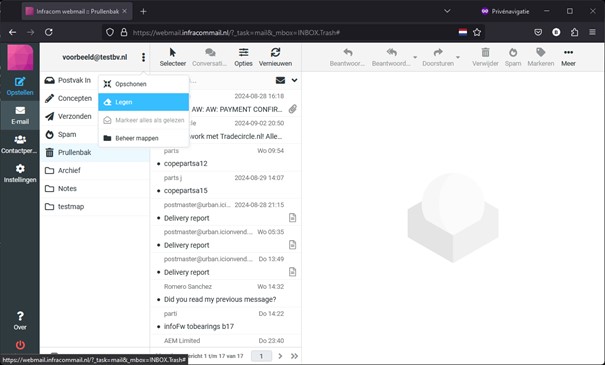Open the testmap folder
The image size is (605, 365).
tap(95, 206)
